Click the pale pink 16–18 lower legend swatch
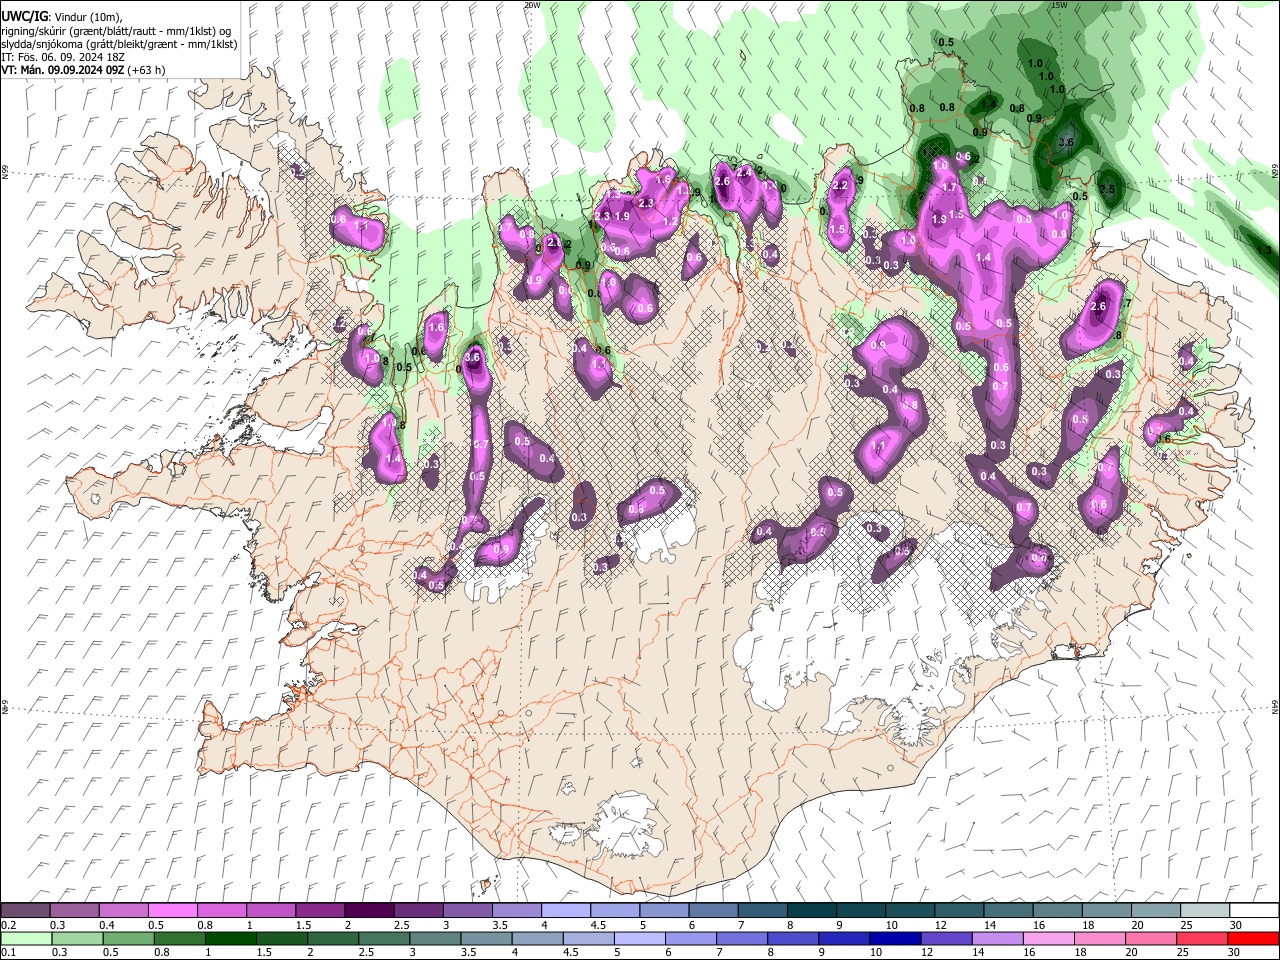 [1047, 938]
